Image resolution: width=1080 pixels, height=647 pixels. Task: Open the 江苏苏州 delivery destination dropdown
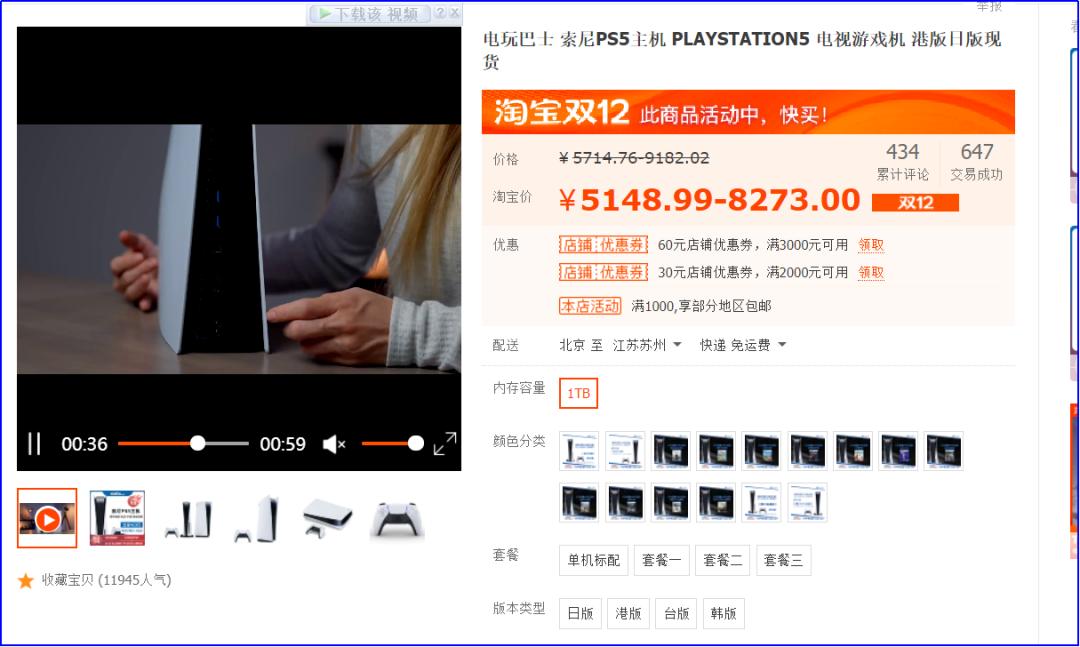point(647,345)
